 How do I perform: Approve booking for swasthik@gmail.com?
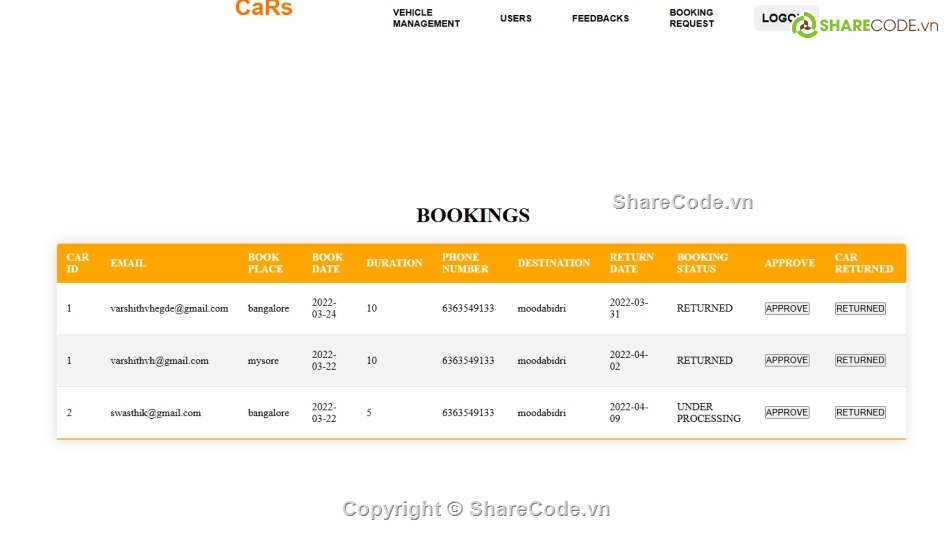pyautogui.click(x=787, y=412)
